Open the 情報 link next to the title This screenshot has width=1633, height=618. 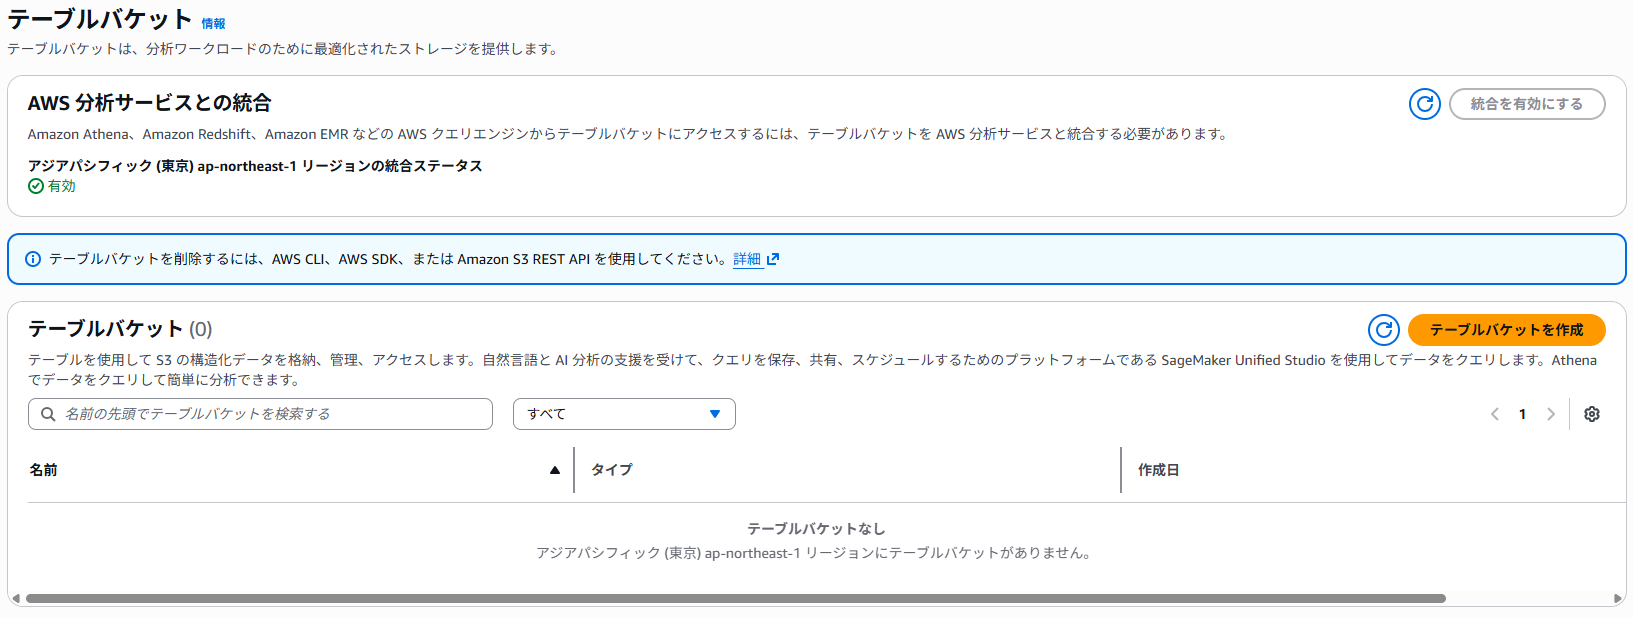coord(213,23)
